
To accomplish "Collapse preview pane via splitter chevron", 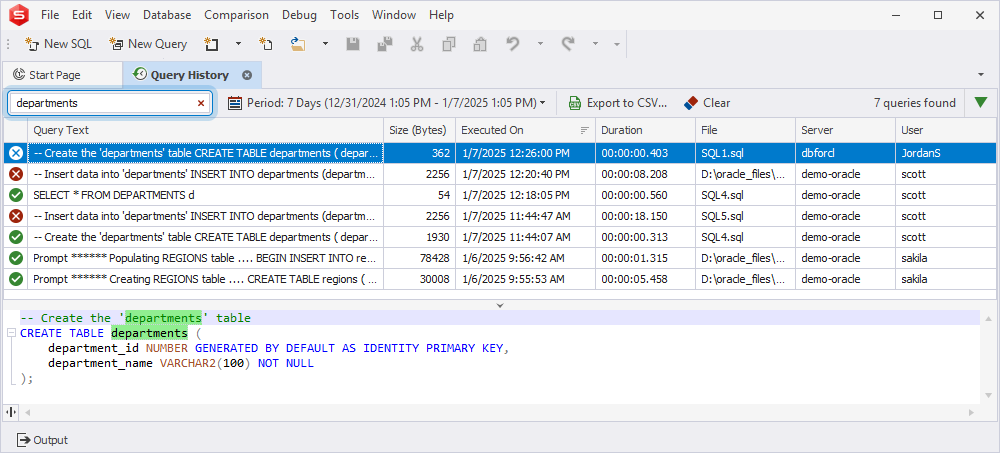I will click(500, 306).
